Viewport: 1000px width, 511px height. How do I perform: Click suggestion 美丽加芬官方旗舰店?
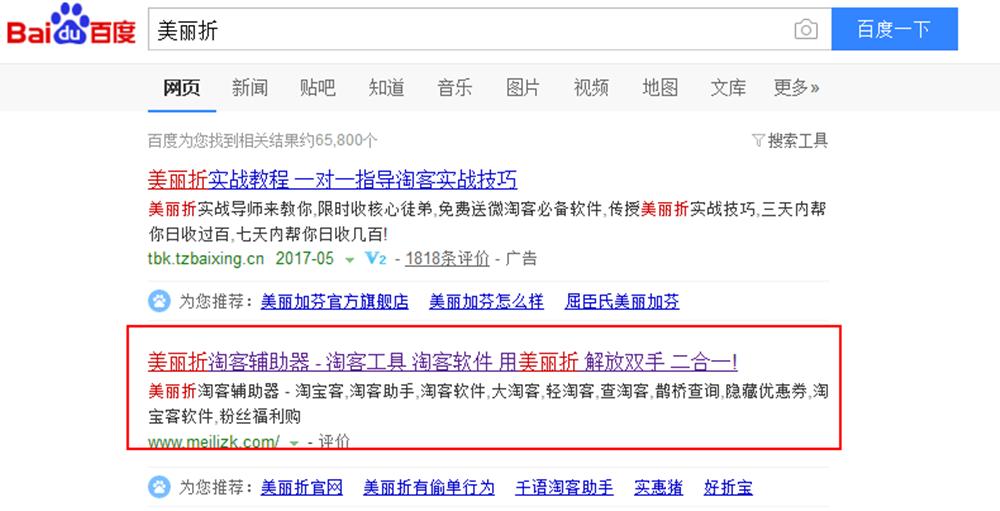335,301
